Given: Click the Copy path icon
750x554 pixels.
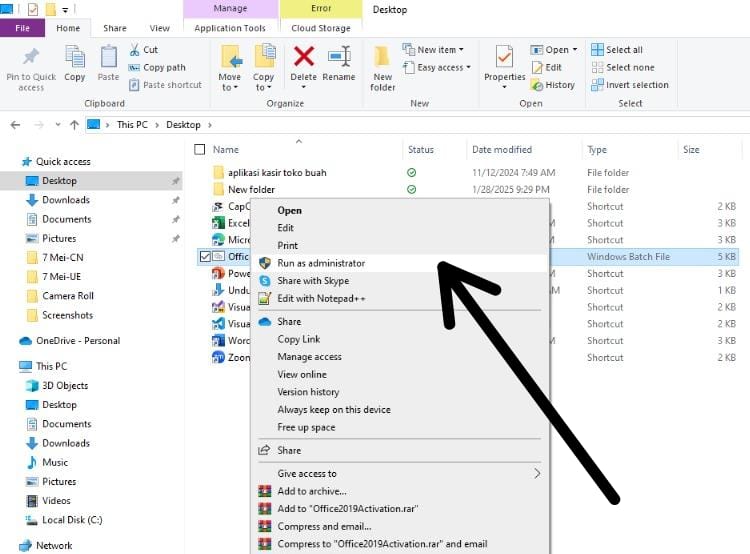Looking at the screenshot, I should click(x=134, y=67).
